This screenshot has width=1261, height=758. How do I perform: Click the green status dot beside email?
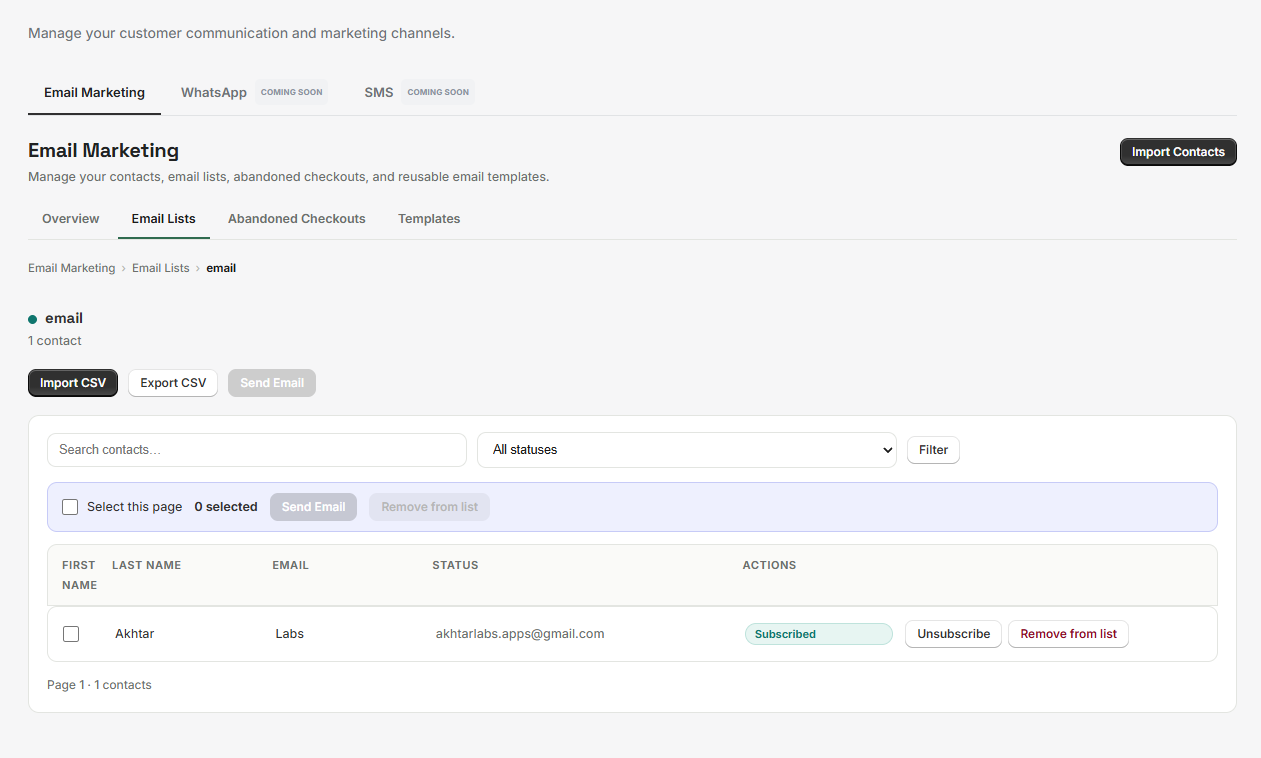33,319
